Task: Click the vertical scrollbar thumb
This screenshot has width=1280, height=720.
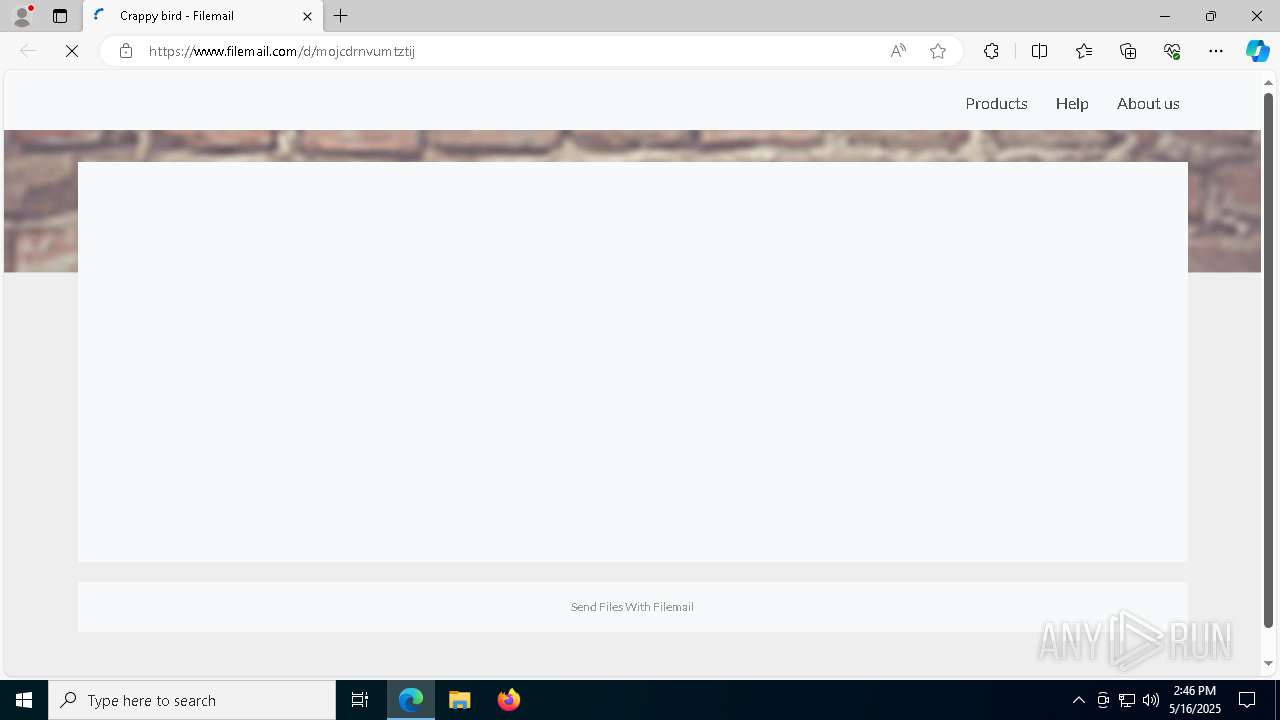Action: tap(1268, 360)
